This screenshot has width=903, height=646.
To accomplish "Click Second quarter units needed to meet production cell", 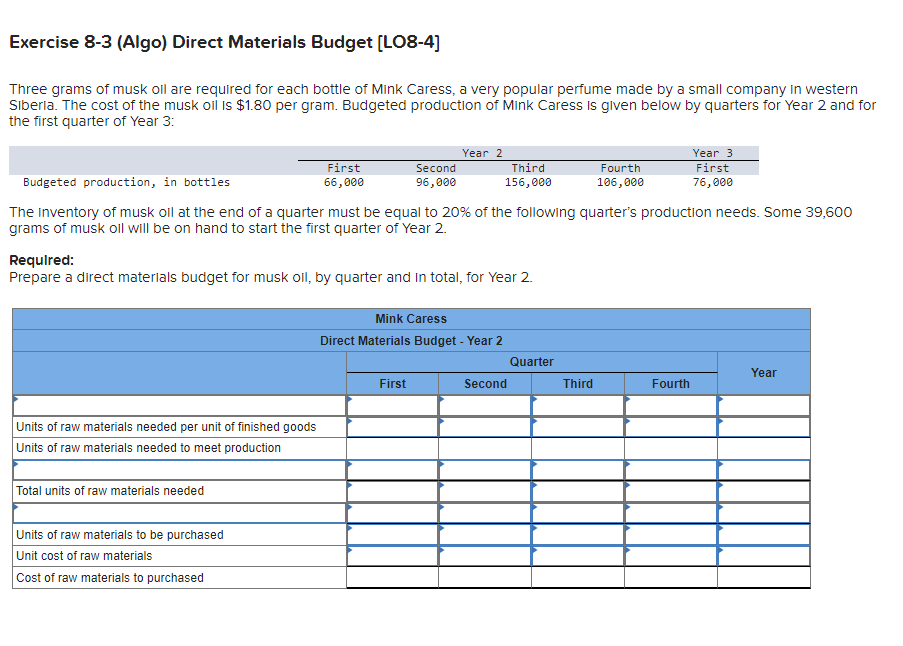I will (x=485, y=447).
